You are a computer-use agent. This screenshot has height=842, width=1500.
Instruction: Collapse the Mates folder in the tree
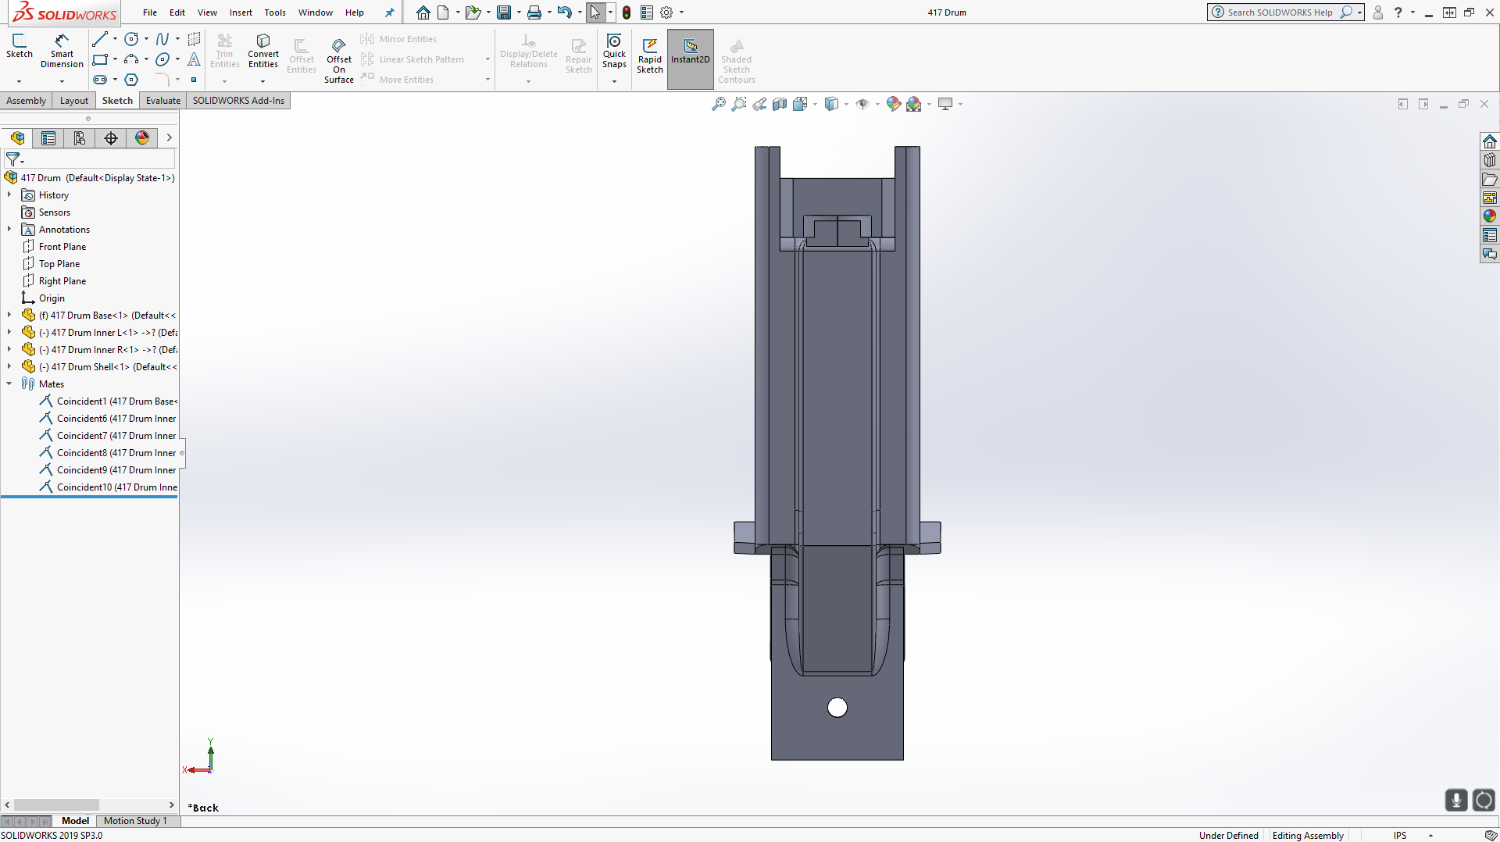(10, 384)
